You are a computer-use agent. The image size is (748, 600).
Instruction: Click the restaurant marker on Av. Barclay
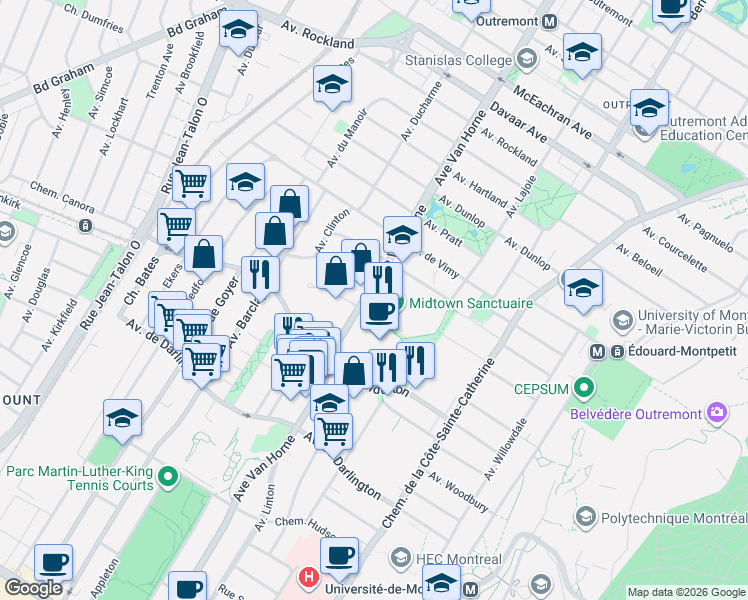(260, 278)
